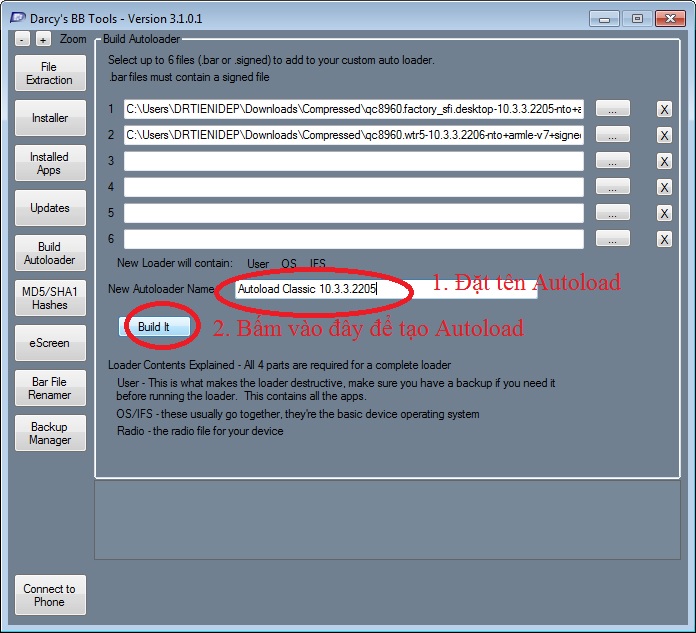Open the eScreen tool
The image size is (696, 633).
click(50, 343)
